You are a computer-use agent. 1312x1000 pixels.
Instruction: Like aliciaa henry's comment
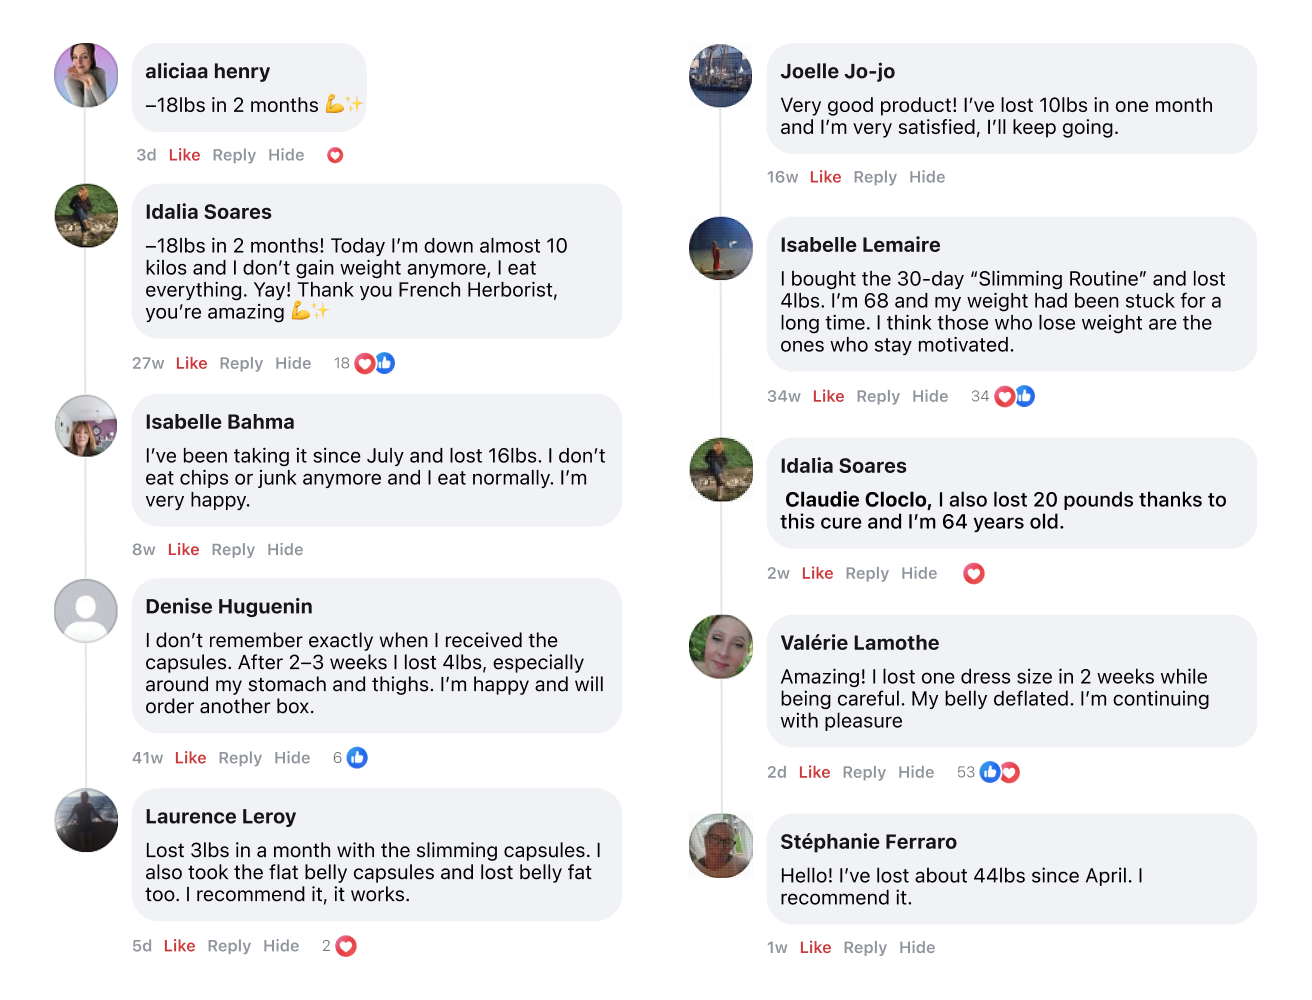184,155
